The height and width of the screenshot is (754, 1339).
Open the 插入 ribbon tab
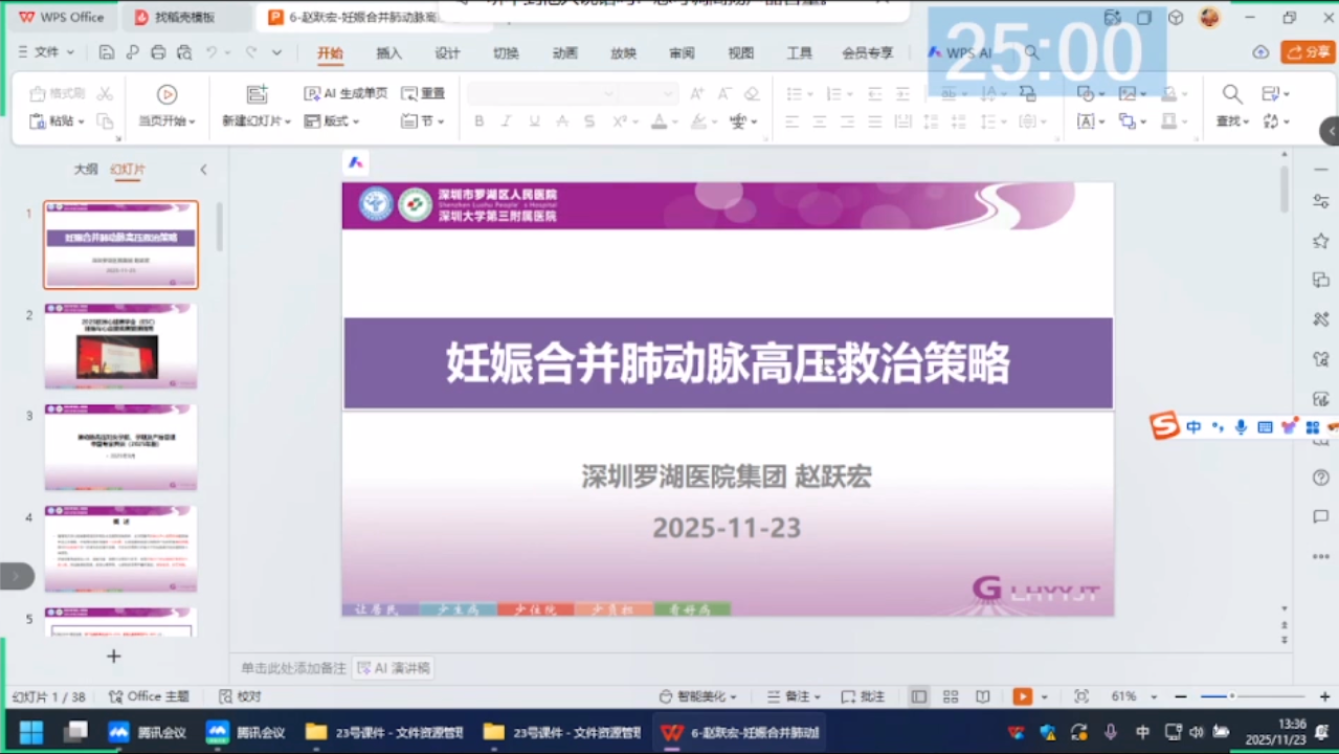(x=389, y=53)
